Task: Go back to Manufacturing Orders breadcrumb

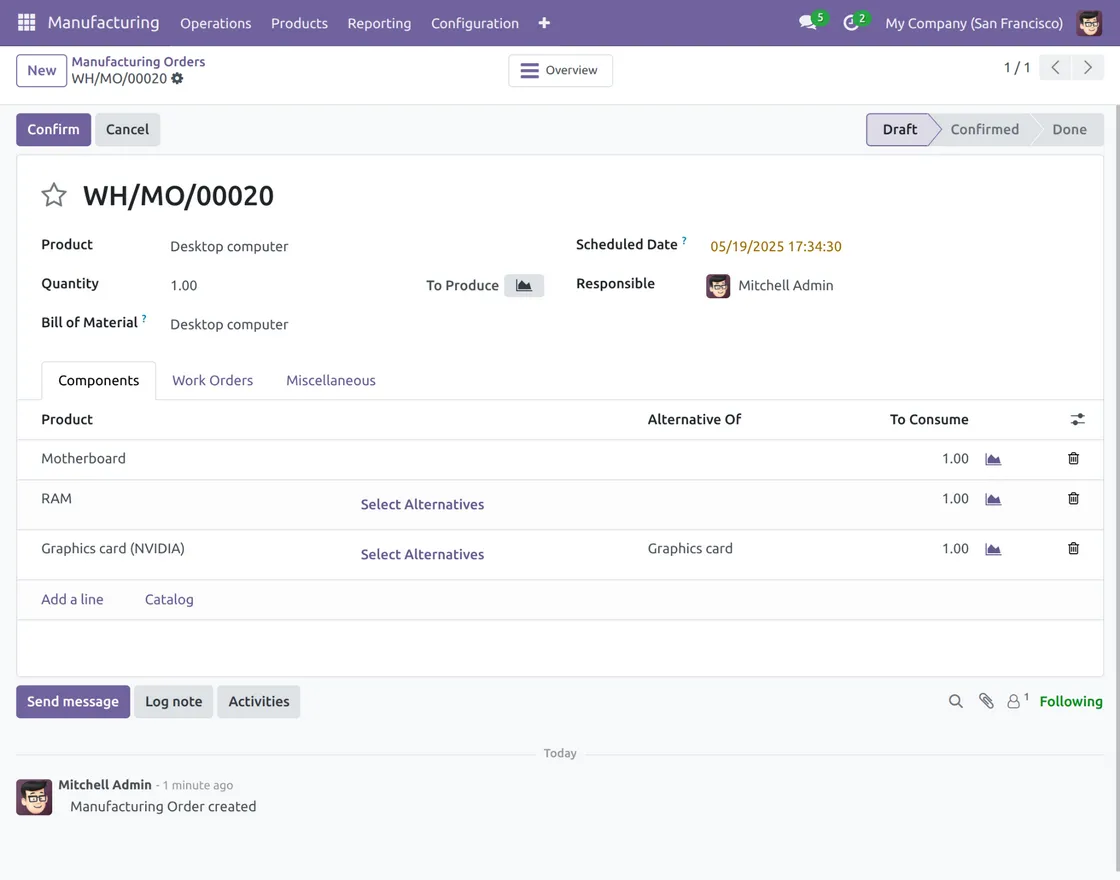Action: [x=138, y=61]
